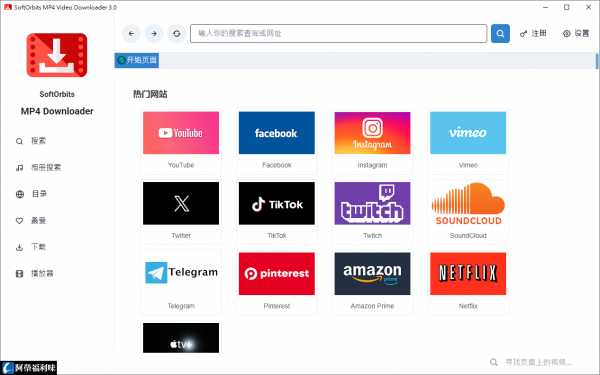Screen dimensions: 600x375
Task: Open 播放器 player in the sidebar
Action: click(34, 273)
